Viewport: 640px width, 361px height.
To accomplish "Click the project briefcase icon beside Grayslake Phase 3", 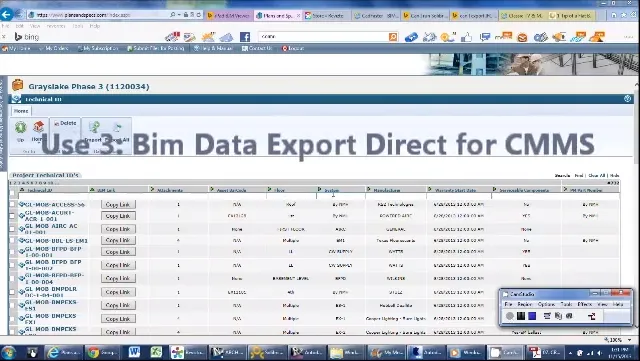I will tap(18, 85).
